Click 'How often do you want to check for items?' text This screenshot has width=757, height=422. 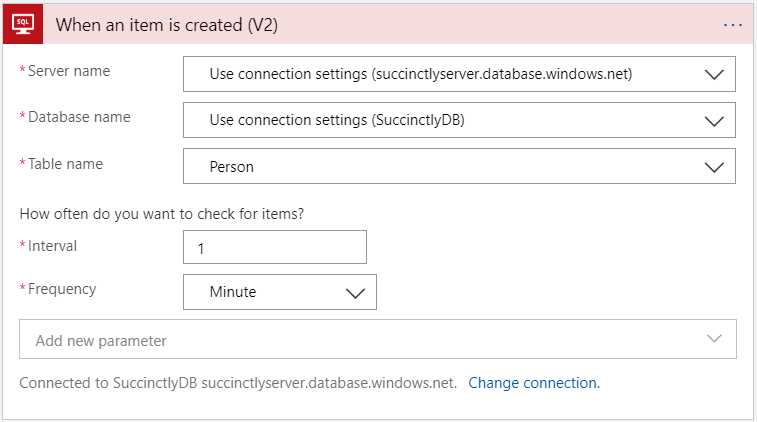coord(162,214)
